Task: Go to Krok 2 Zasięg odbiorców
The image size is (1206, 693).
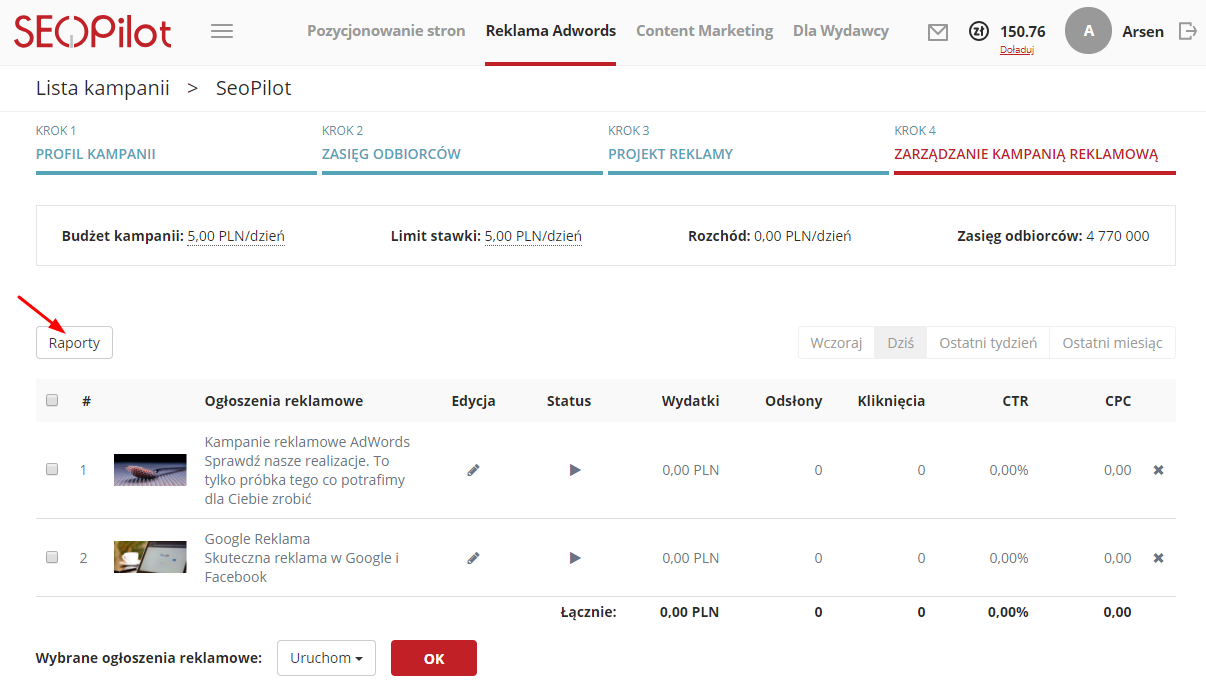Action: 391,154
